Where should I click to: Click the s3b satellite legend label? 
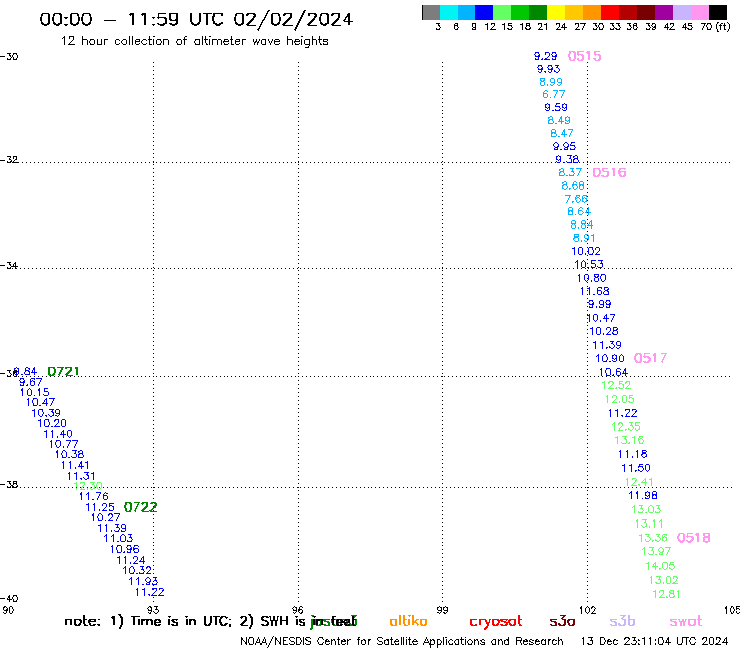(622, 621)
